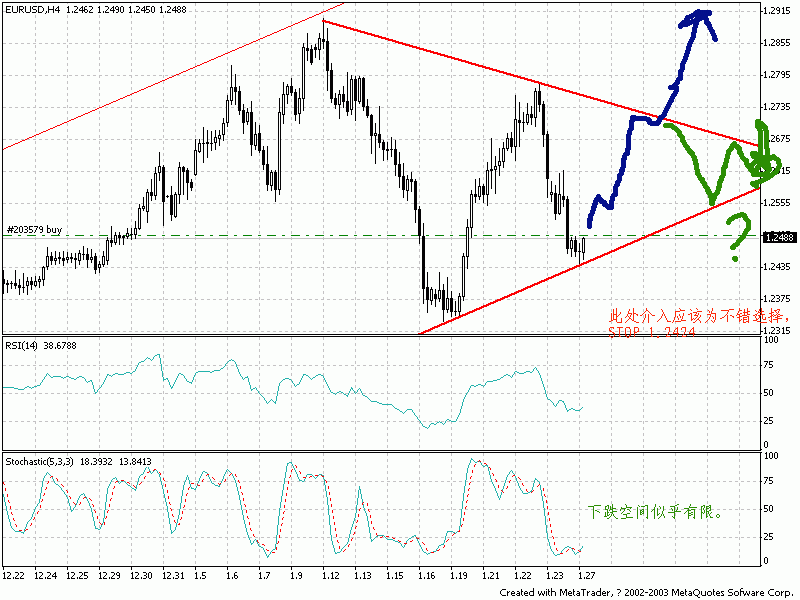Image resolution: width=800 pixels, height=600 pixels.
Task: Click the 1.5 date label
Action: point(200,576)
